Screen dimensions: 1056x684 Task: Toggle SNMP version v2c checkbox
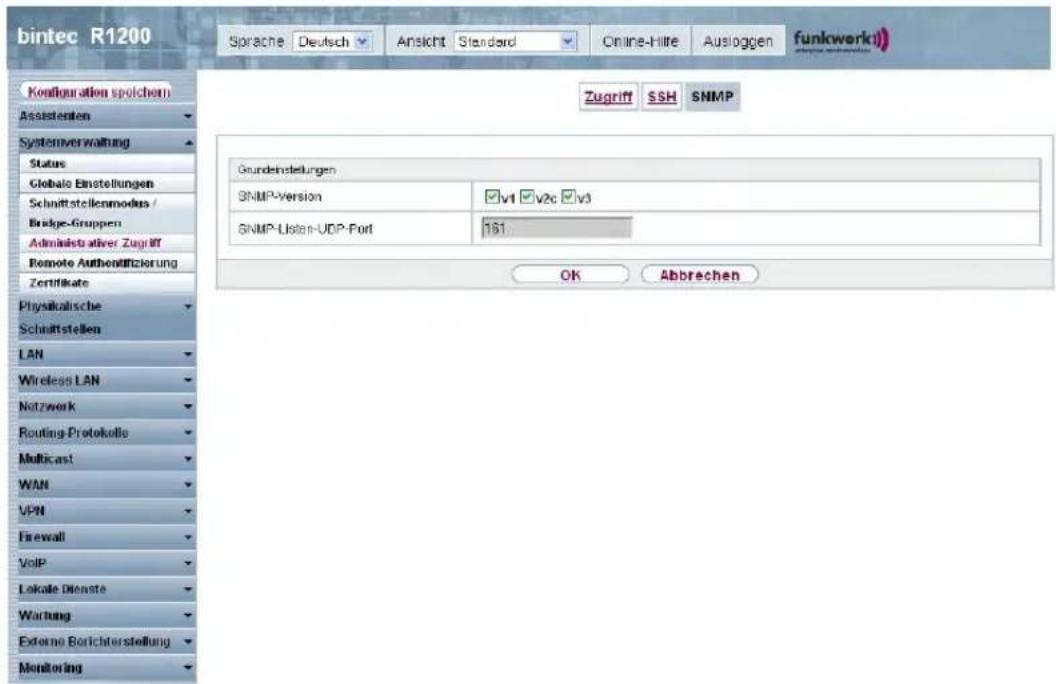coord(527,197)
